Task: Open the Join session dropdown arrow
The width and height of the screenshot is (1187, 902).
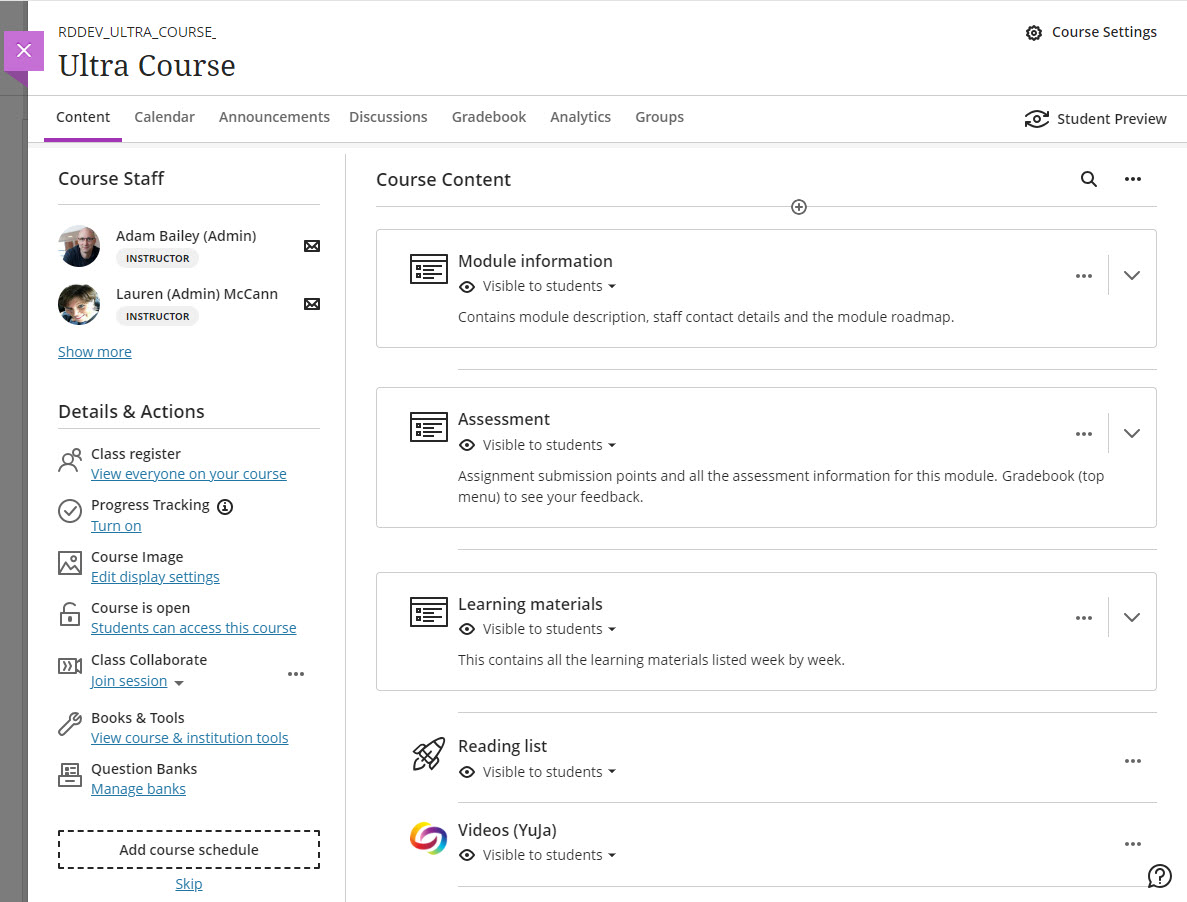Action: click(x=179, y=683)
